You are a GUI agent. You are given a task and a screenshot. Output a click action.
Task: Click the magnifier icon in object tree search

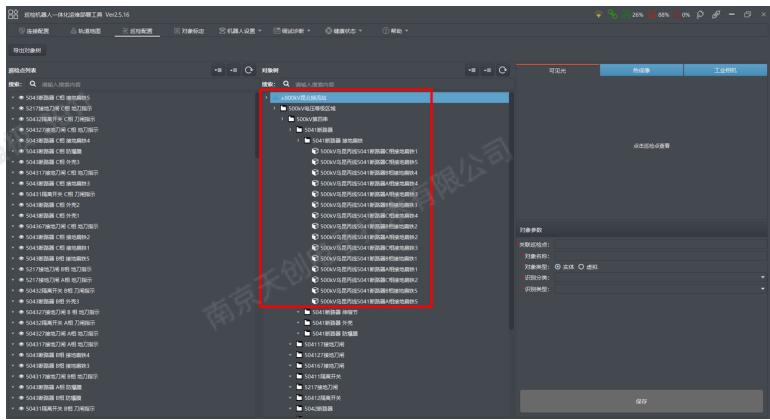tap(286, 84)
